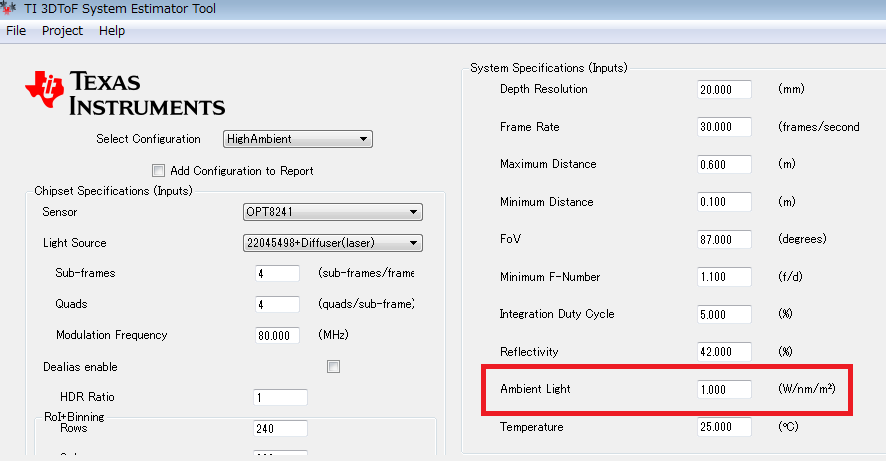Screen dimensions: 889x462
Task: Open the Project menu
Action: point(62,31)
